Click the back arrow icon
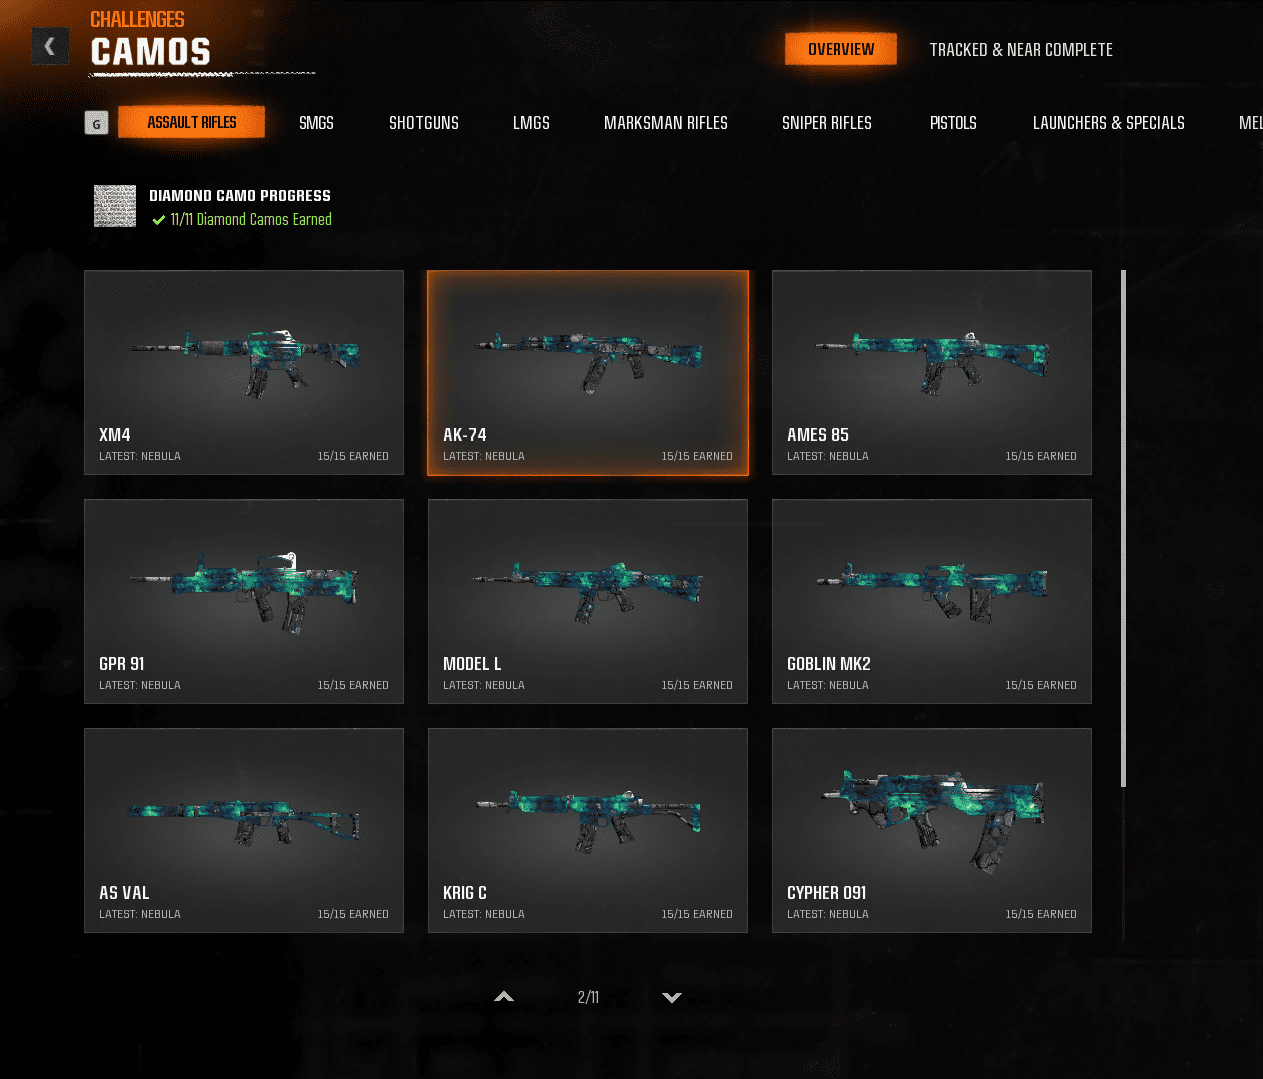The image size is (1263, 1079). (50, 46)
